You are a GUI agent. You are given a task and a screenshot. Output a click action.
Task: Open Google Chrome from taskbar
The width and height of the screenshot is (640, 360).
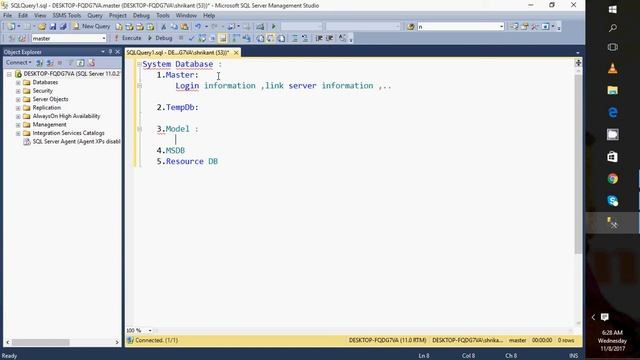(612, 178)
